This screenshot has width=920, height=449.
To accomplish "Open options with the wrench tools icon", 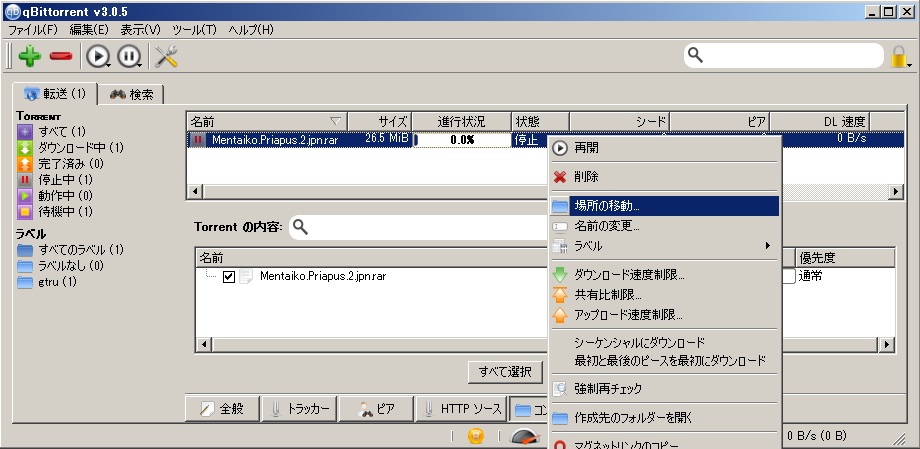I will 165,56.
